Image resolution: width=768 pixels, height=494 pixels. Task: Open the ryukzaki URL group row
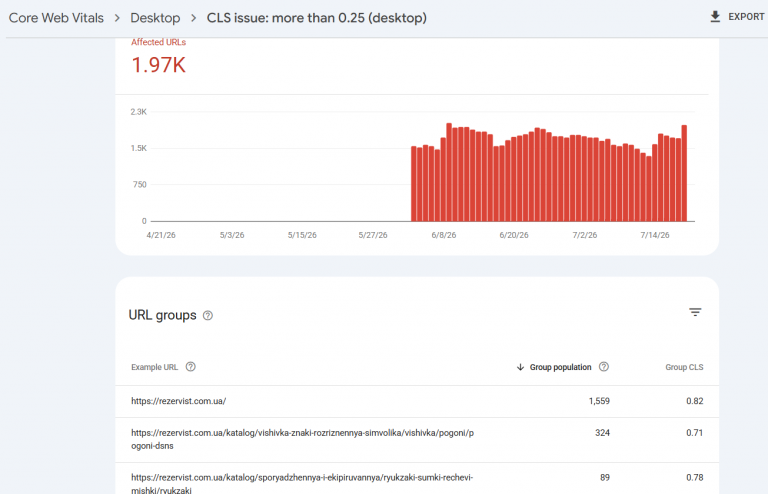point(417,480)
